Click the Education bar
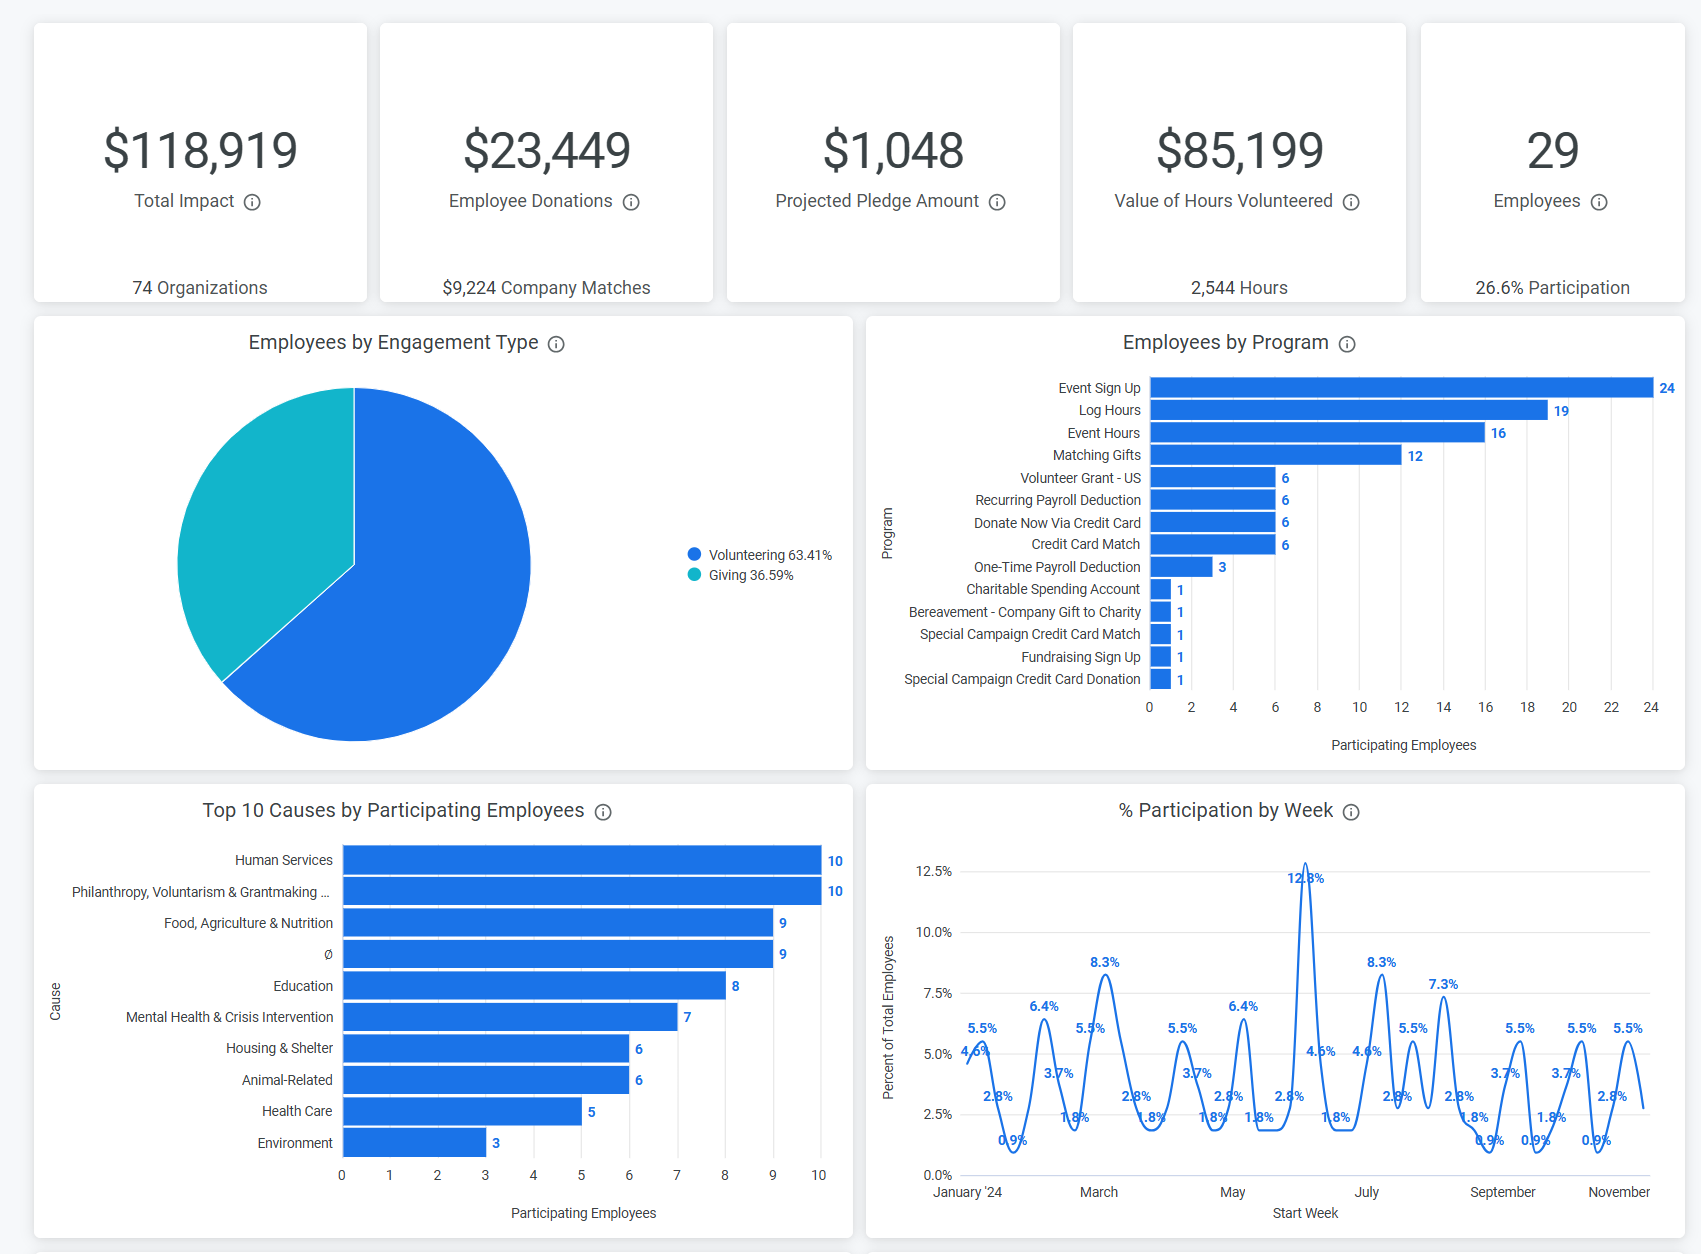The height and width of the screenshot is (1254, 1701). (534, 986)
